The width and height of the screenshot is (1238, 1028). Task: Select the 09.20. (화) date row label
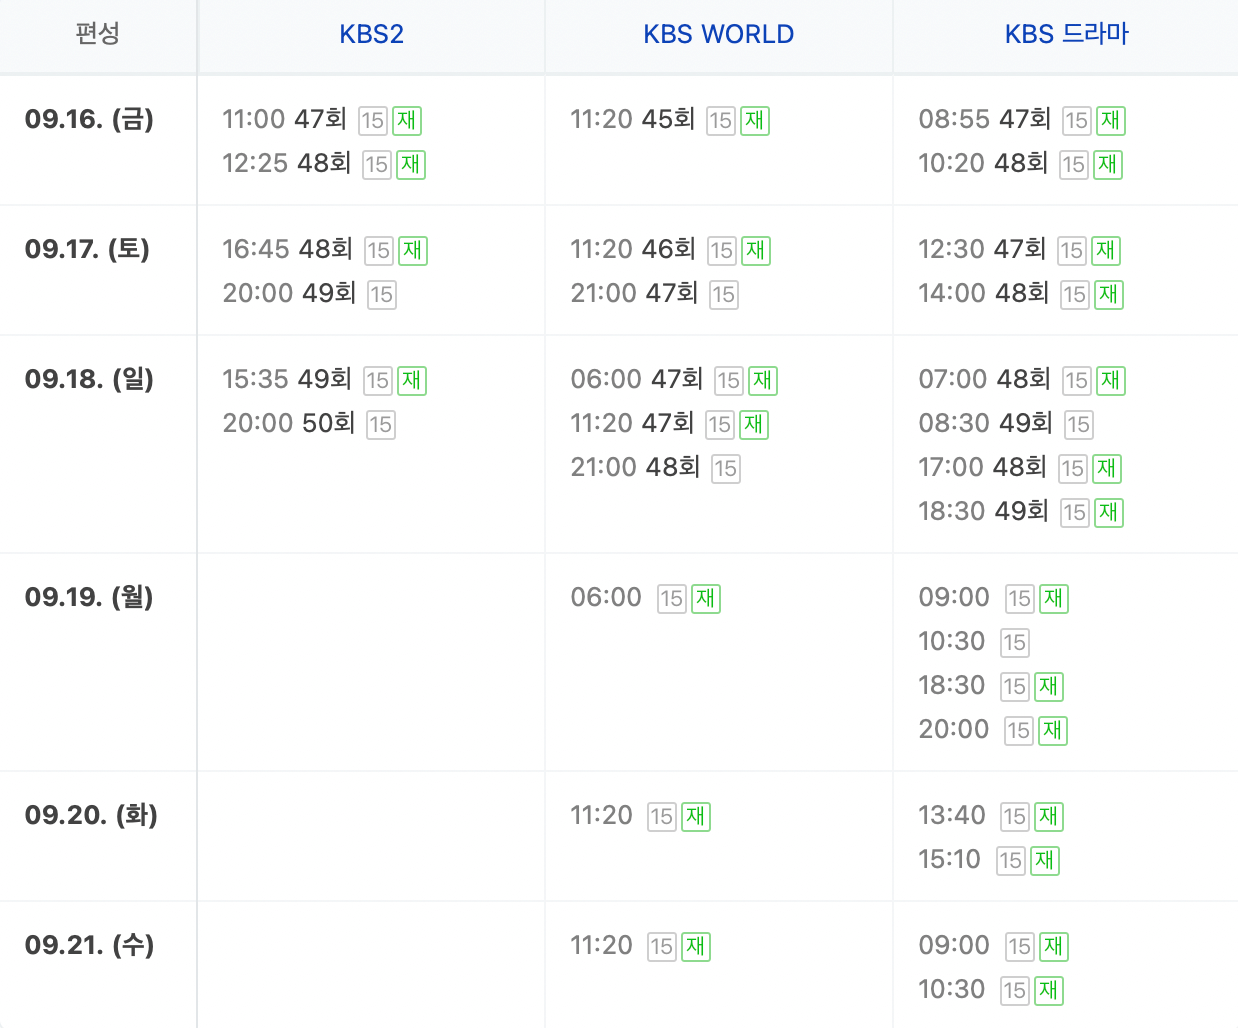pos(91,815)
